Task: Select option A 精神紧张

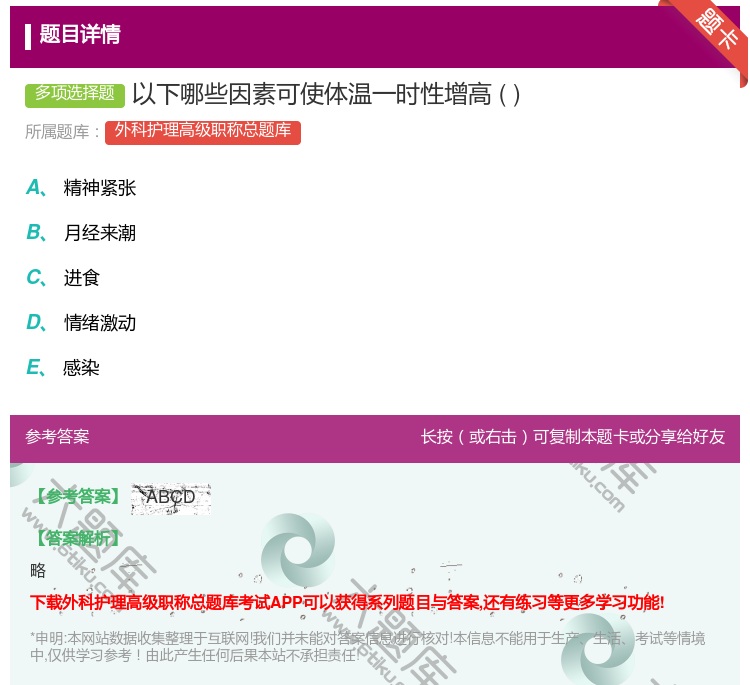Action: [99, 188]
